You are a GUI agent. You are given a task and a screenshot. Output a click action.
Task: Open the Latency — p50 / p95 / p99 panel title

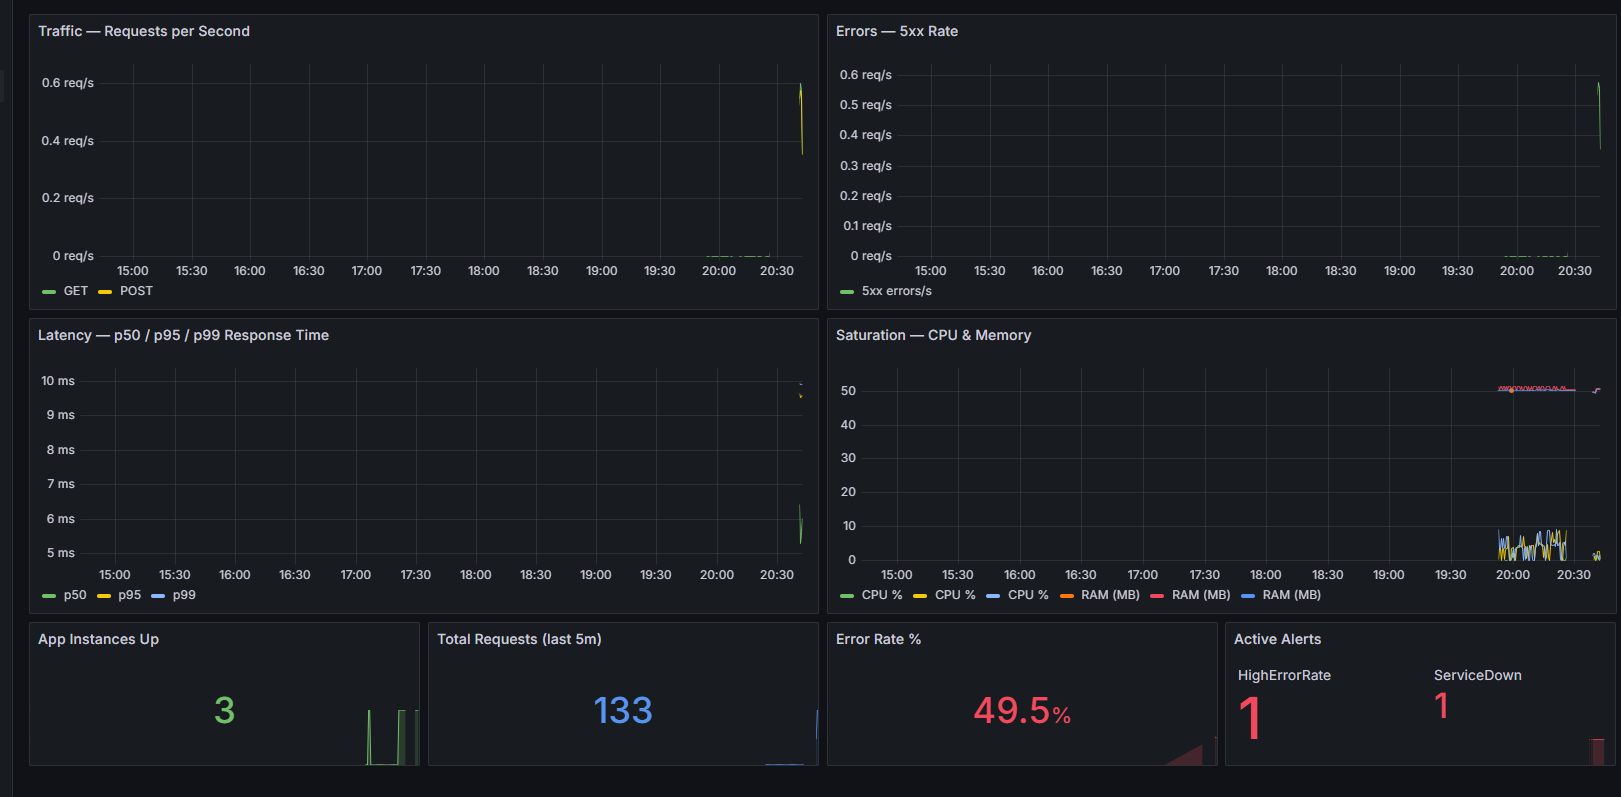(183, 335)
